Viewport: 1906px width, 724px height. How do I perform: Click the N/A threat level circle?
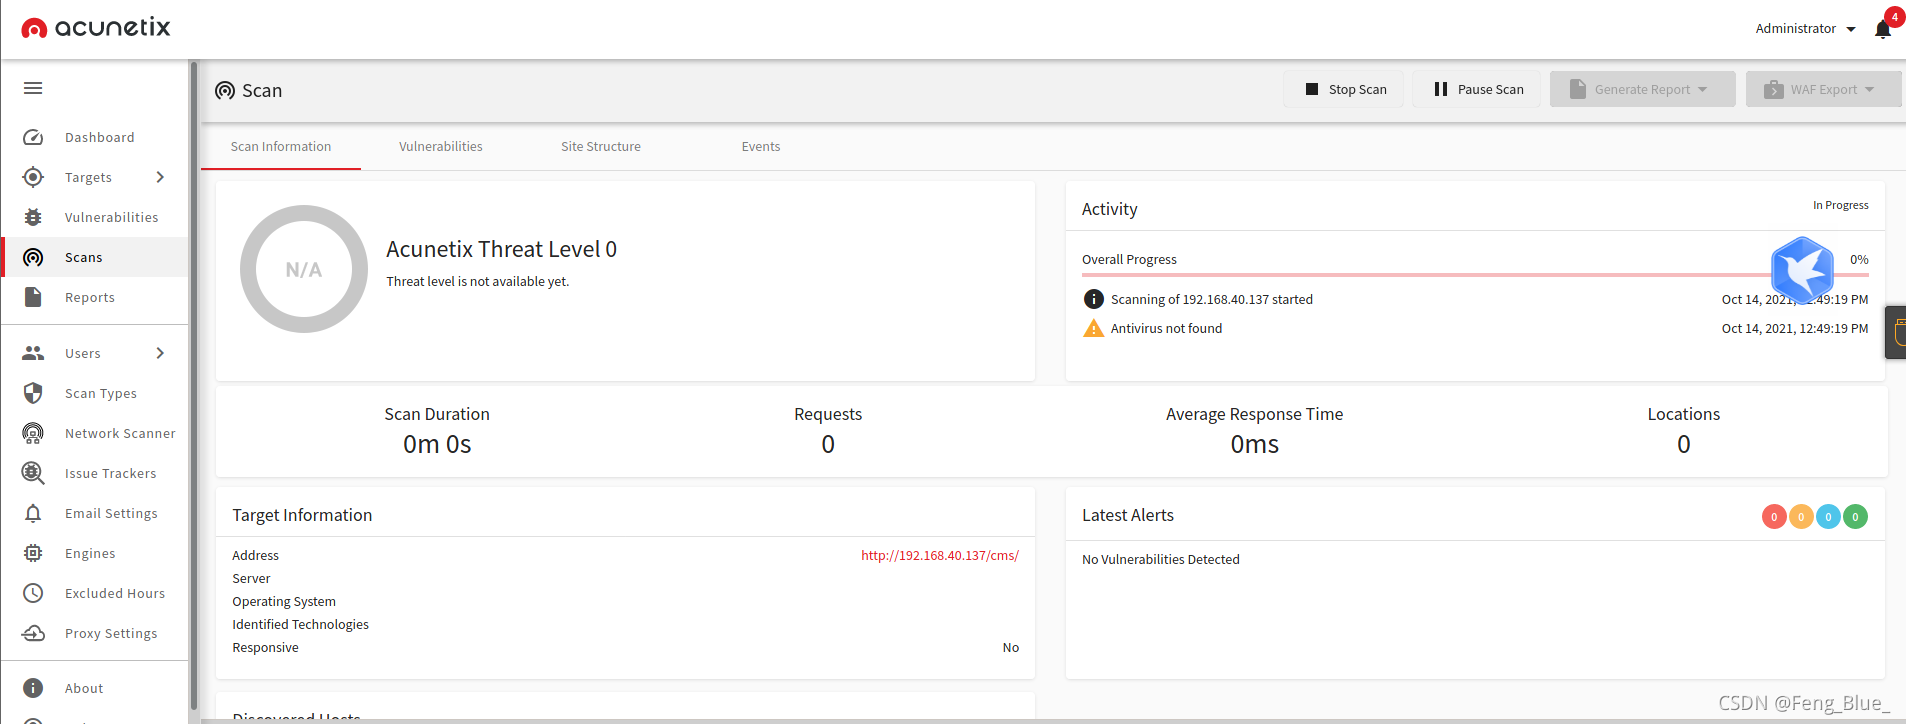click(x=304, y=269)
